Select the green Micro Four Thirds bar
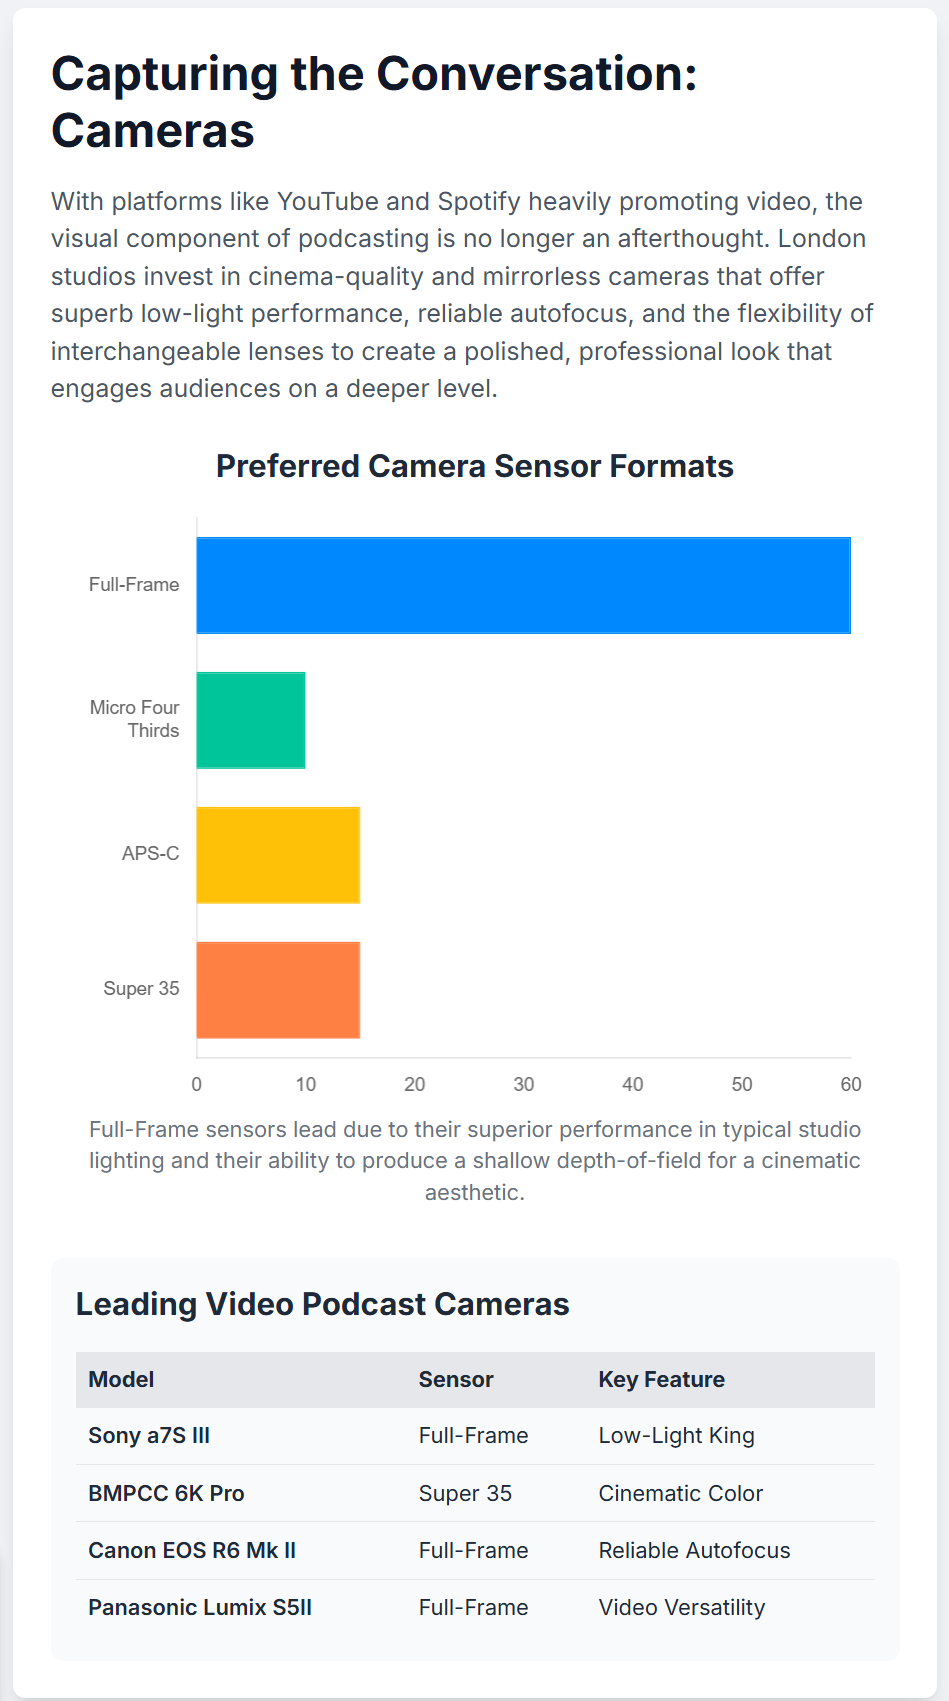949x1701 pixels. coord(251,720)
